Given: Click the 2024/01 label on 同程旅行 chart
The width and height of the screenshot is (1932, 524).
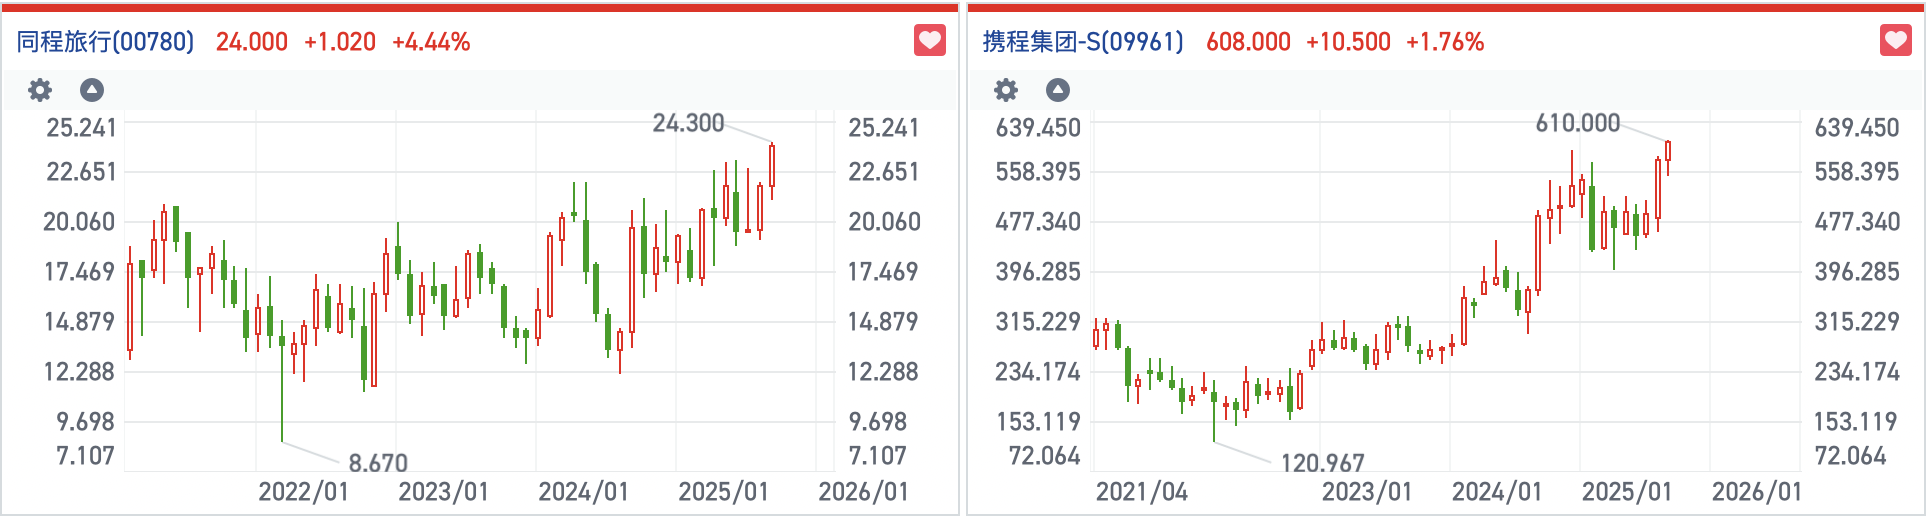Looking at the screenshot, I should [x=583, y=492].
